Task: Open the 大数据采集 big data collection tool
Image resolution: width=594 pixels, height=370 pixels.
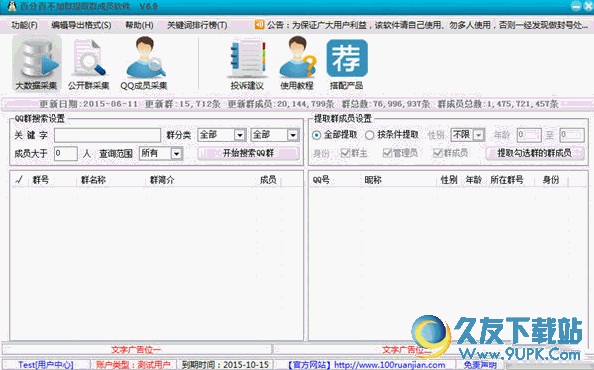Action: [x=37, y=63]
